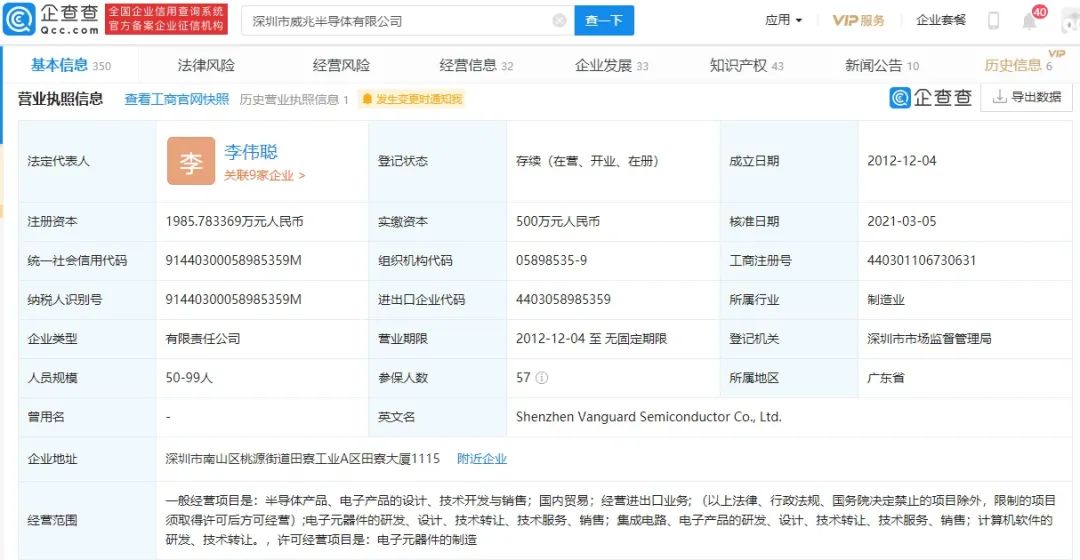Click the 50-99人 staff size value
Viewport: 1080px width, 560px height.
click(x=189, y=377)
